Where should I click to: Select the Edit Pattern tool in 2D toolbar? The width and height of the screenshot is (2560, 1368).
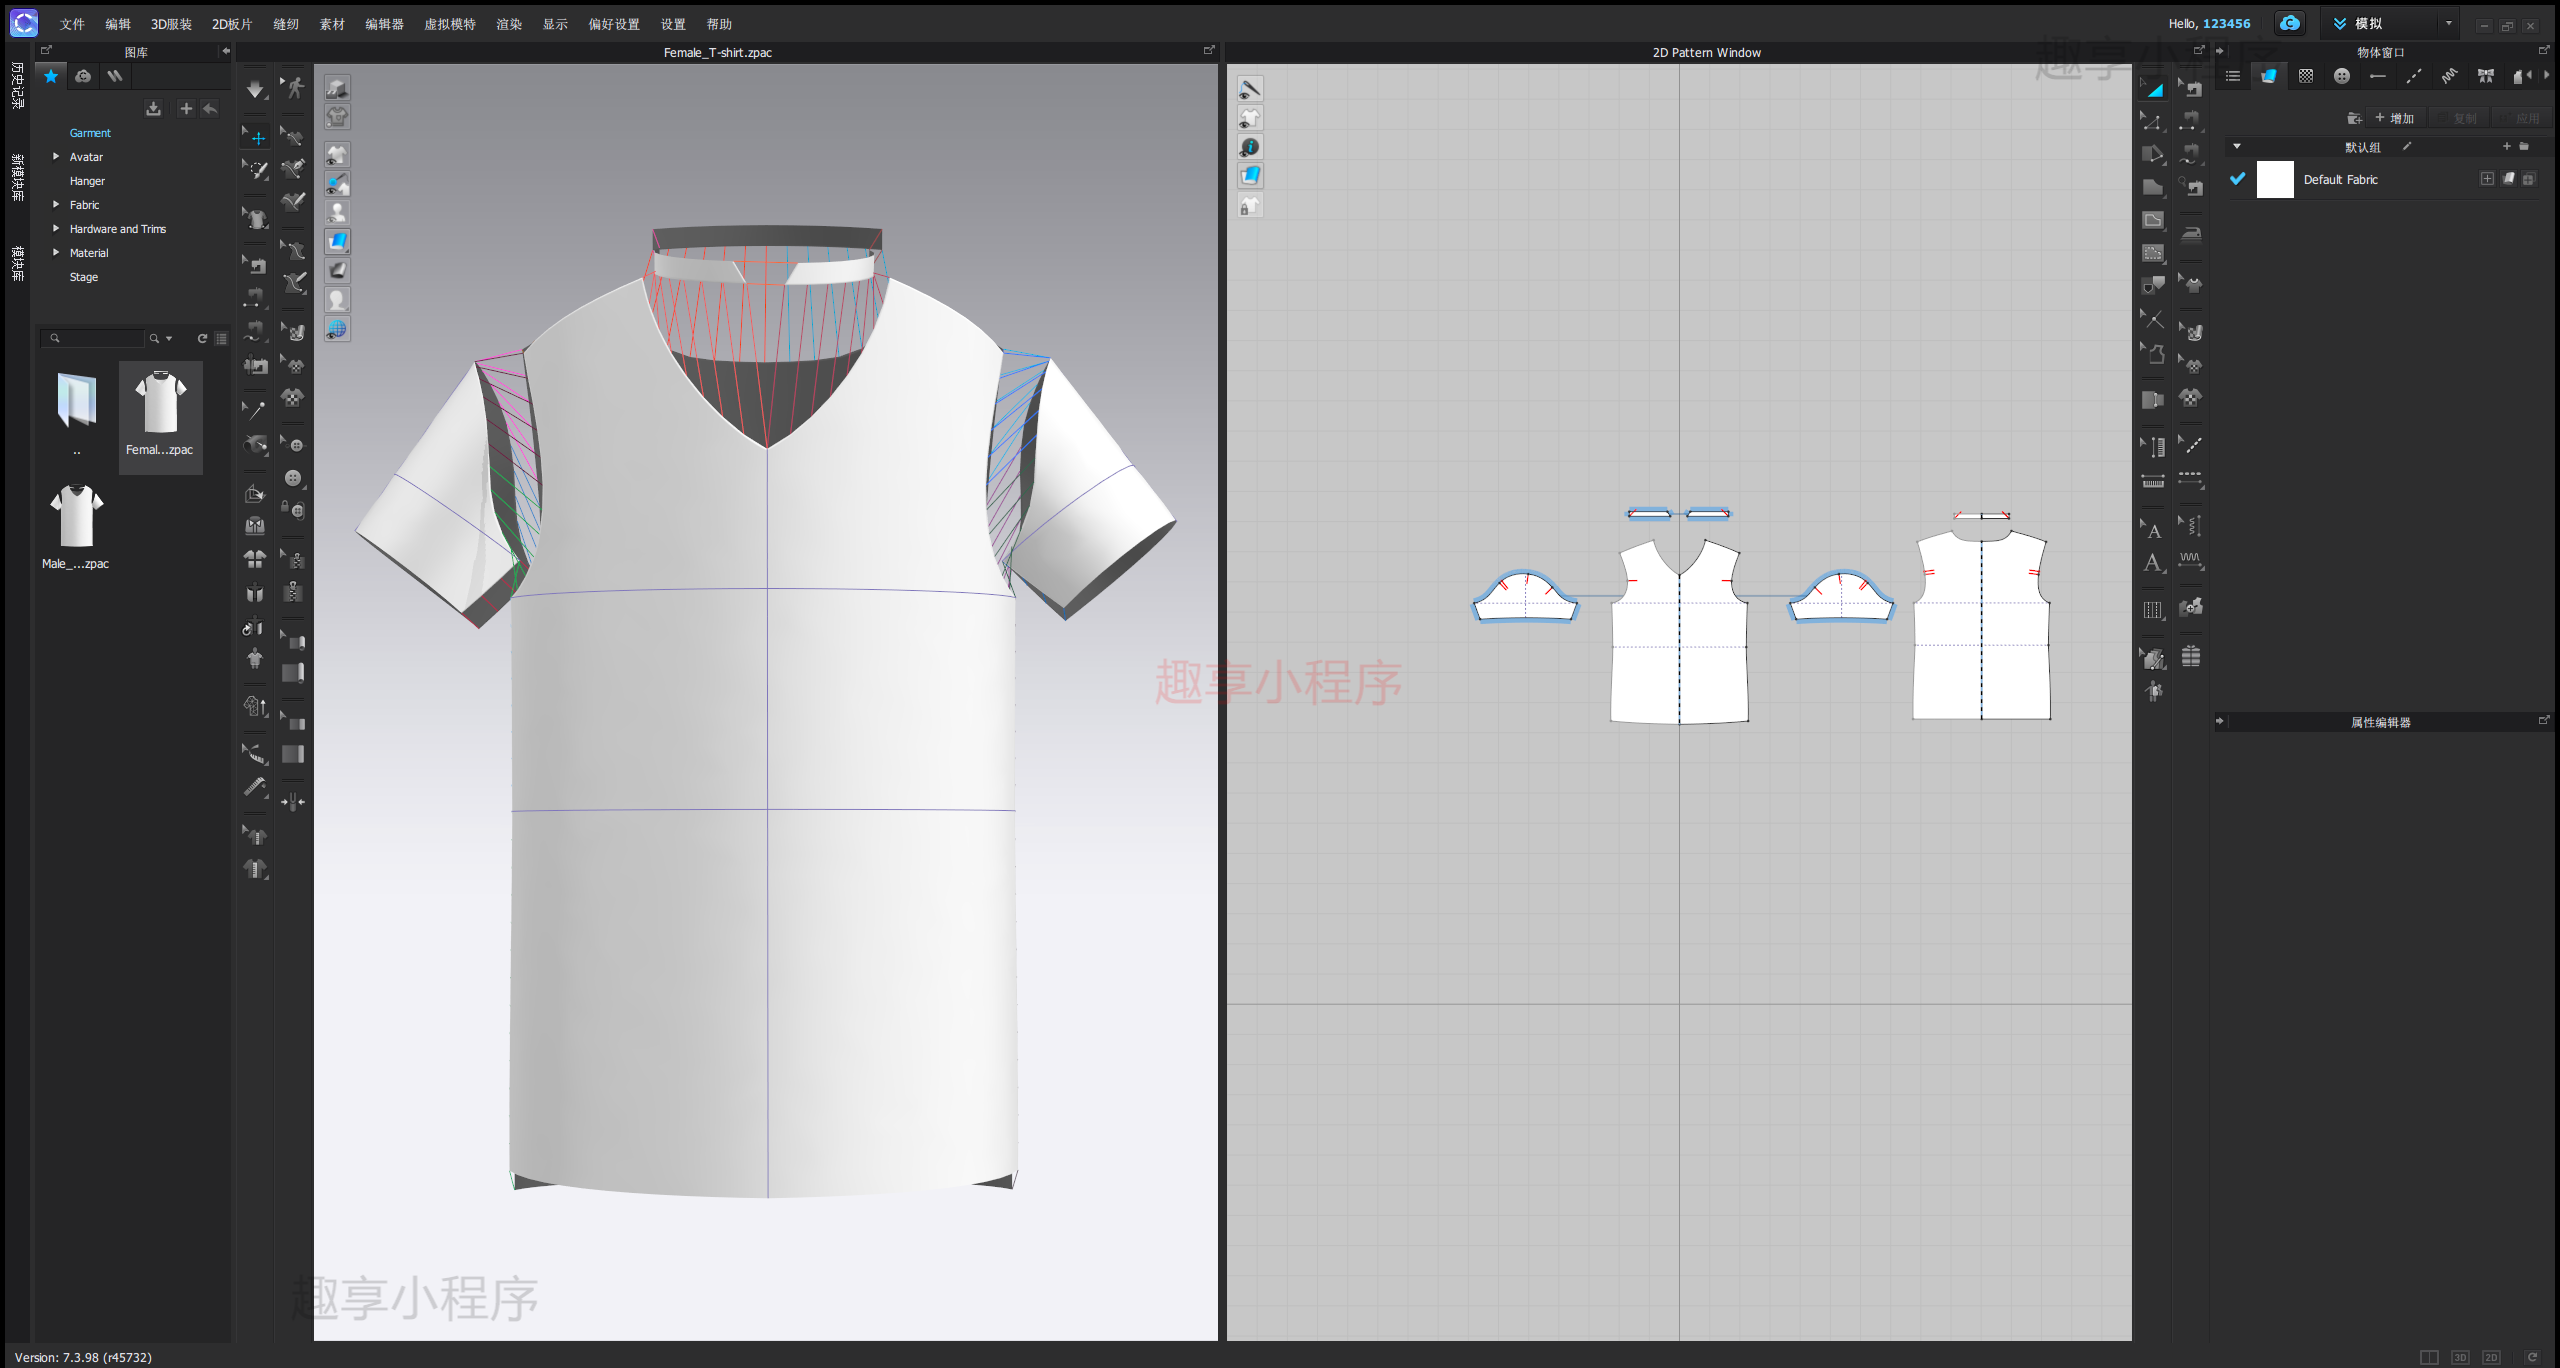pyautogui.click(x=2153, y=122)
